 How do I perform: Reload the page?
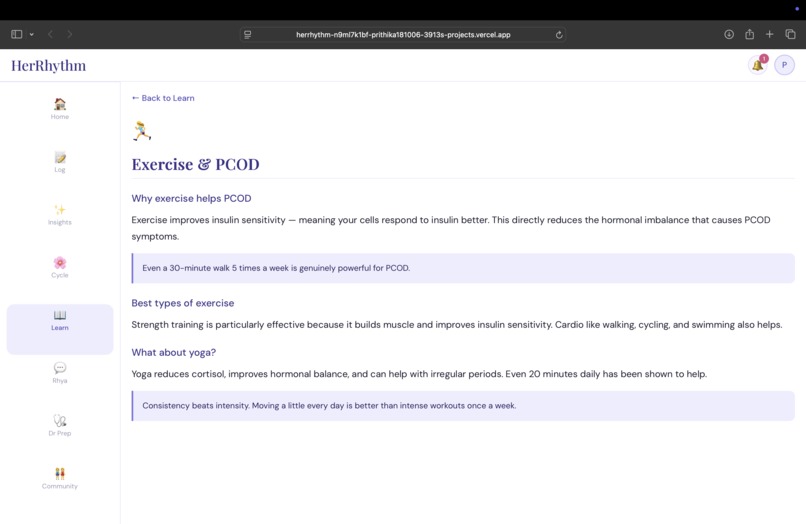[x=559, y=34]
